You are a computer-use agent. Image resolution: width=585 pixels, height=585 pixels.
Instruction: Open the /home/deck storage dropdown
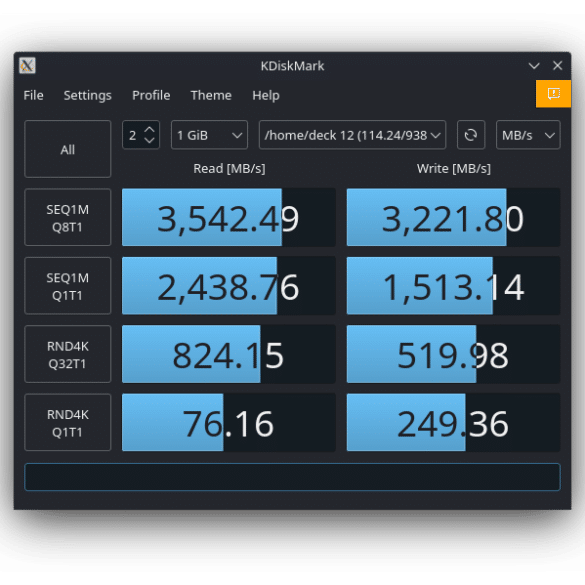[x=353, y=135]
